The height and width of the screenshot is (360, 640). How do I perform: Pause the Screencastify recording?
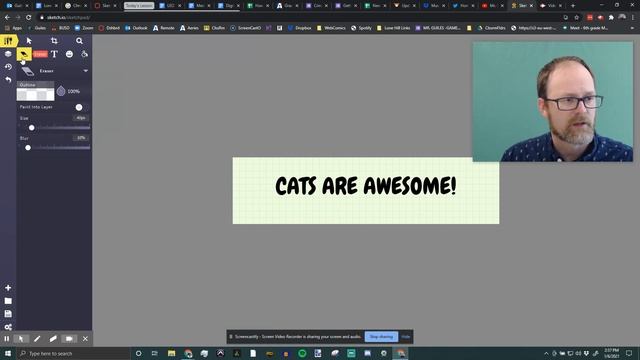pos(7,339)
